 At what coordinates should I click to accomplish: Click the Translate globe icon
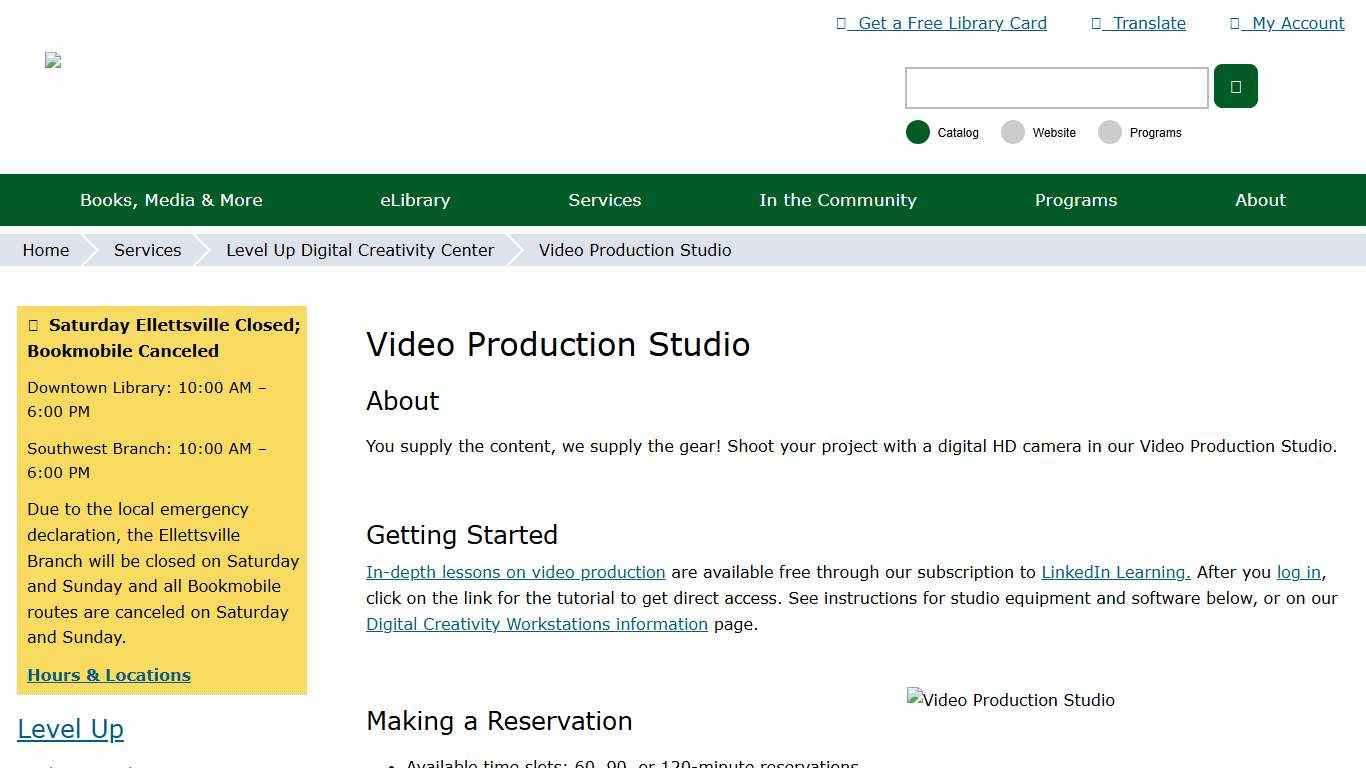1096,23
